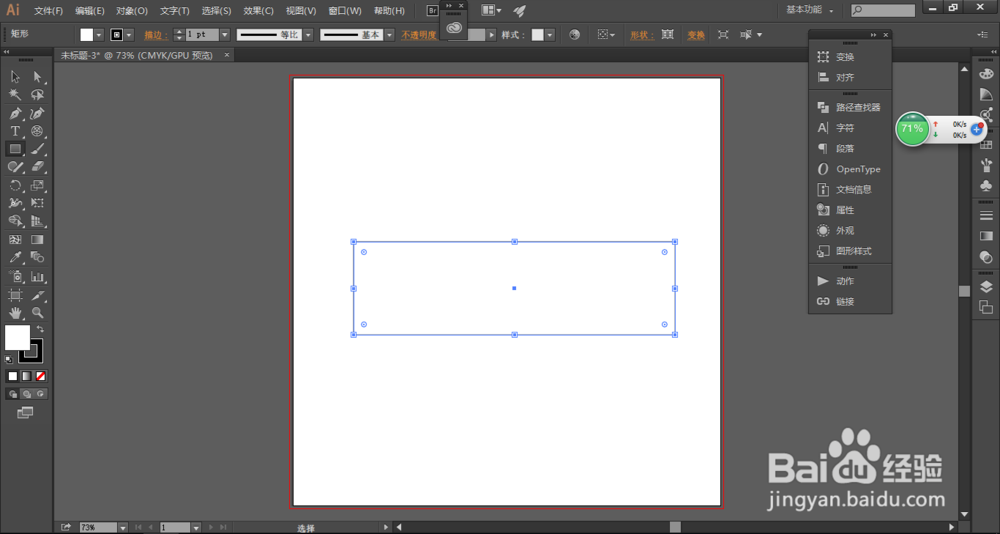This screenshot has width=1000, height=534.
Task: Open the 视图(V) menu
Action: tap(301, 11)
